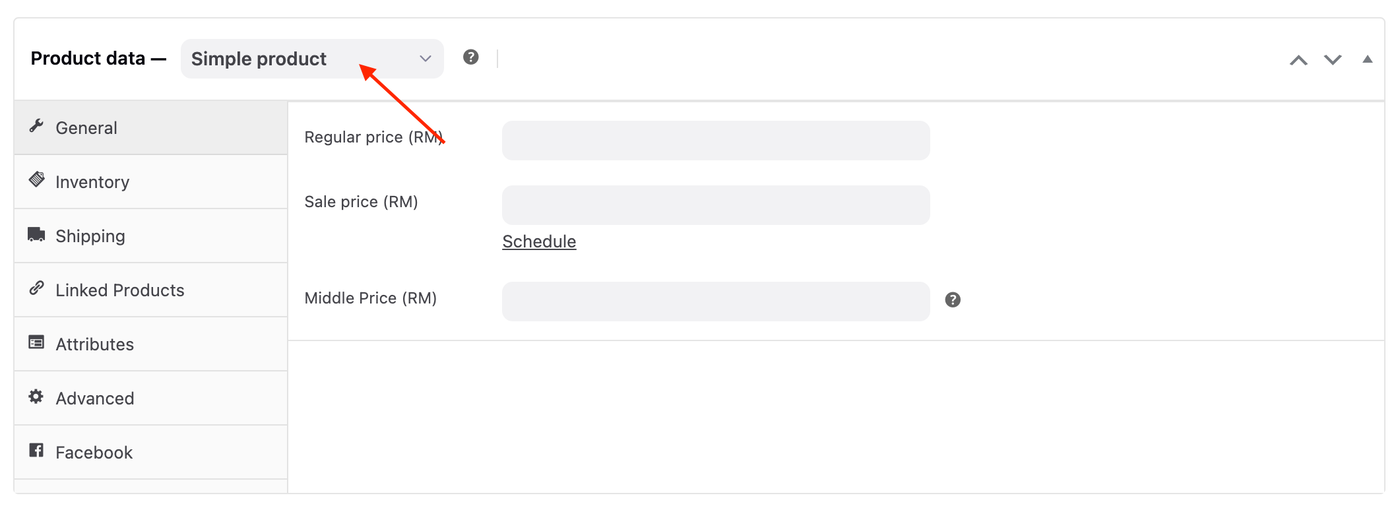
Task: Click the Middle Price input field
Action: pos(715,301)
